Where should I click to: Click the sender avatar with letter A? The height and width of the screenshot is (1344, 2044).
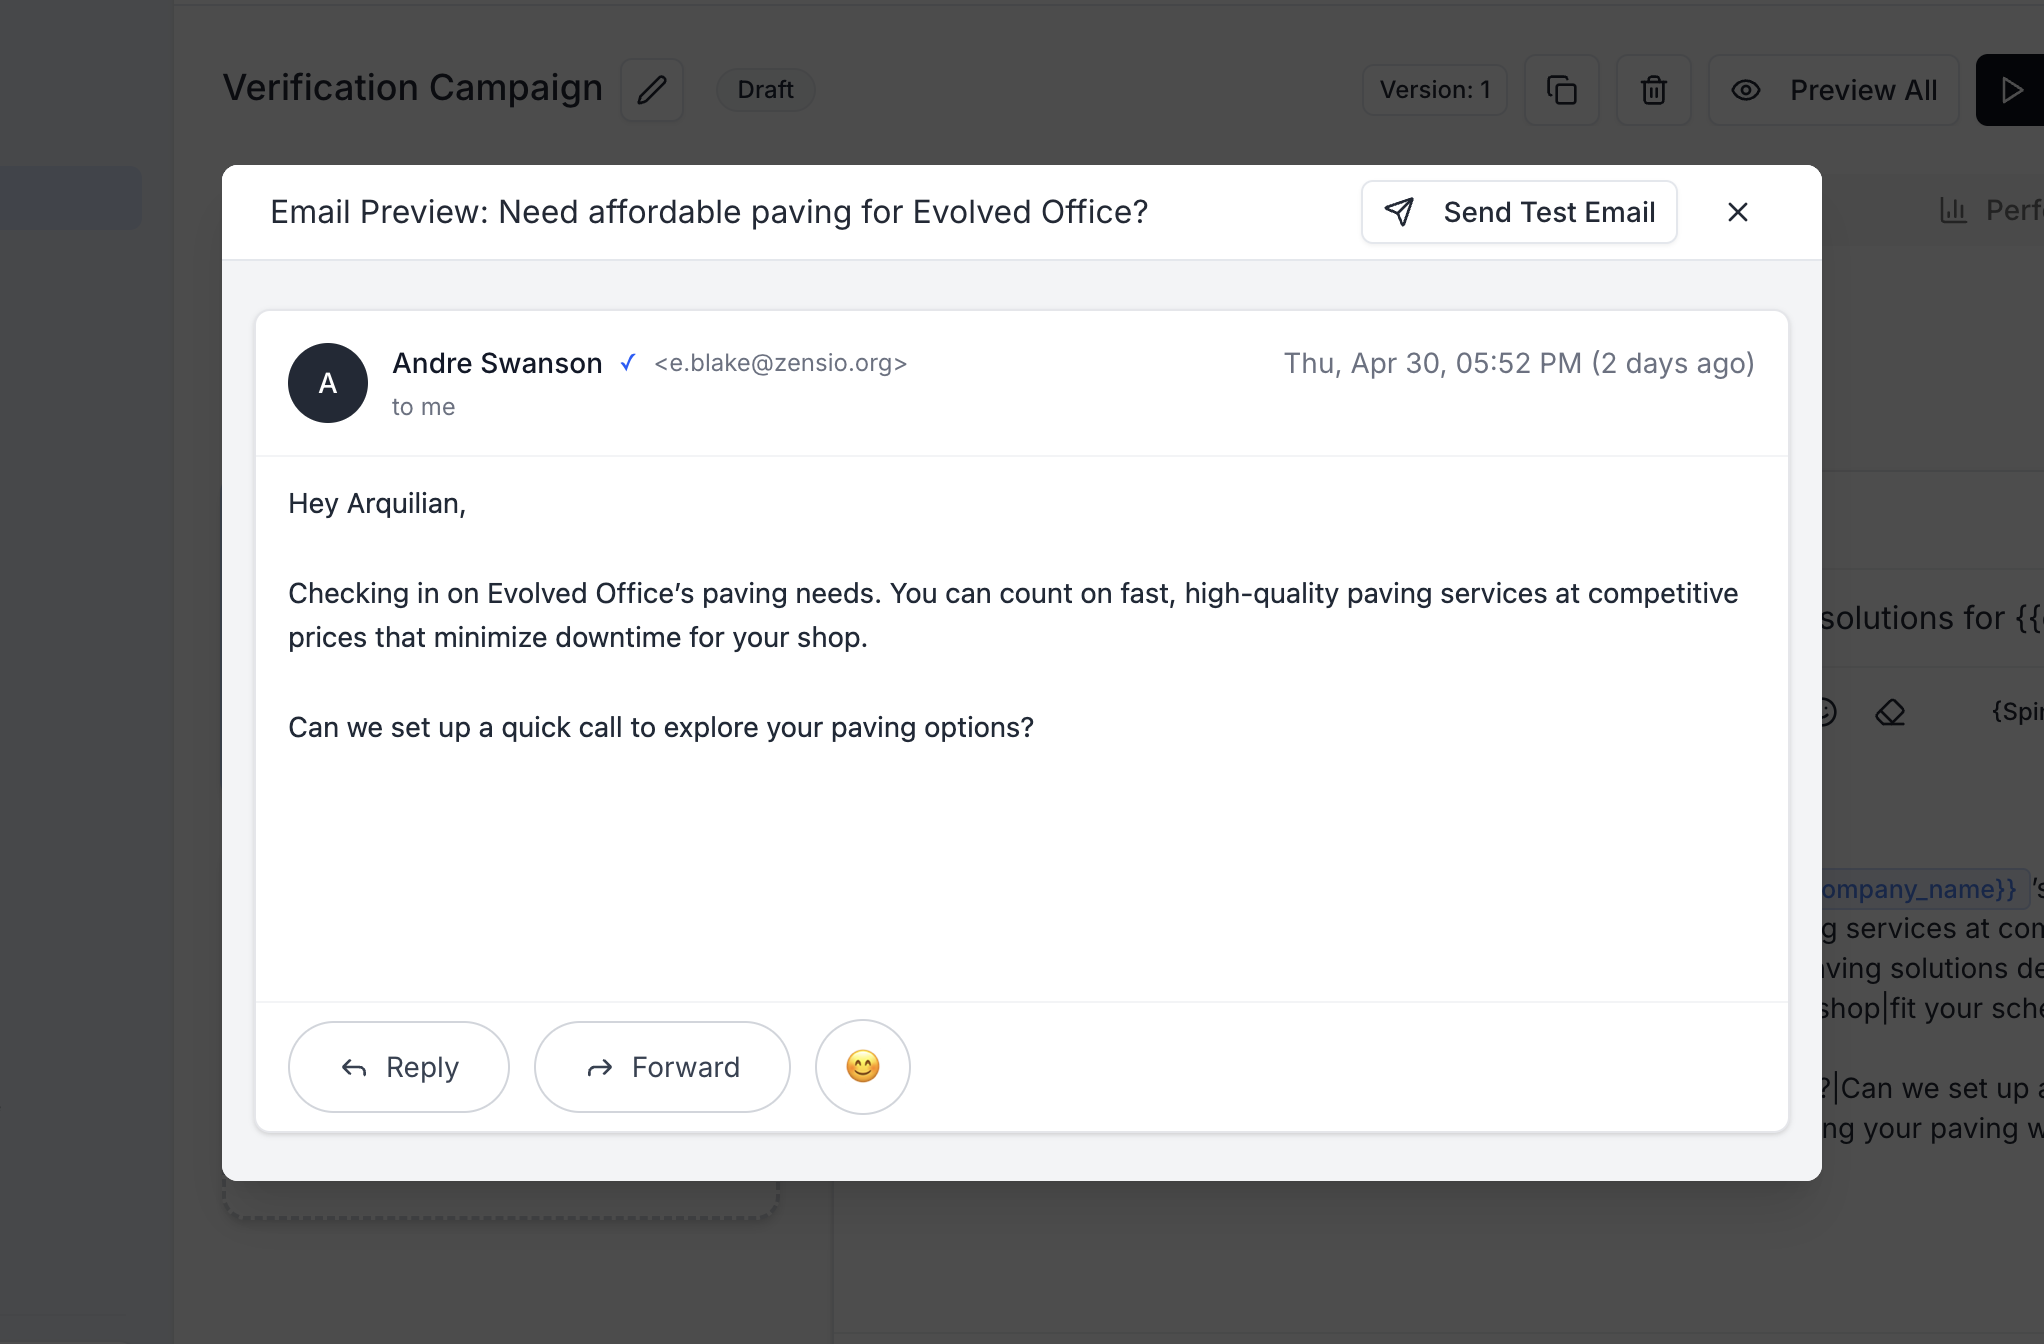pyautogui.click(x=328, y=383)
